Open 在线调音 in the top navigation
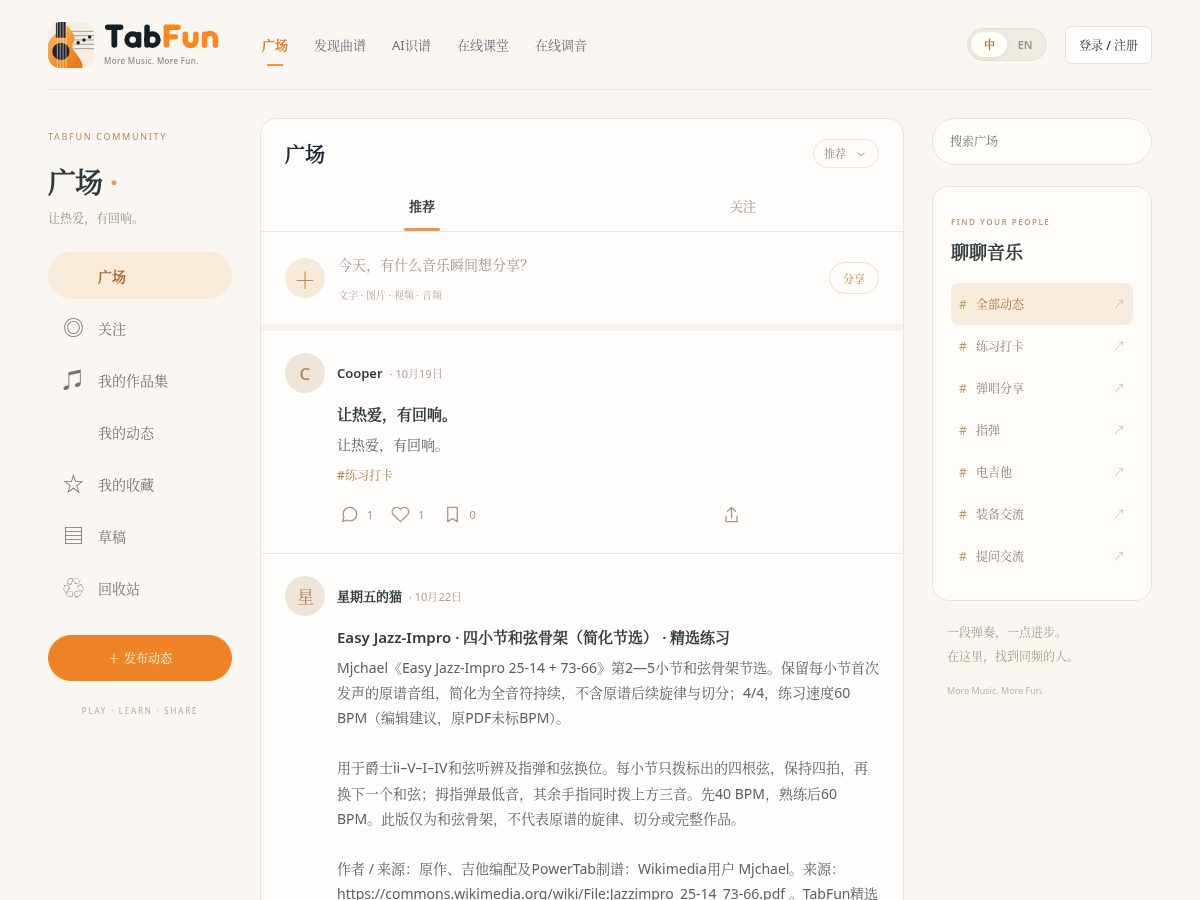The height and width of the screenshot is (900, 1200). [x=561, y=45]
